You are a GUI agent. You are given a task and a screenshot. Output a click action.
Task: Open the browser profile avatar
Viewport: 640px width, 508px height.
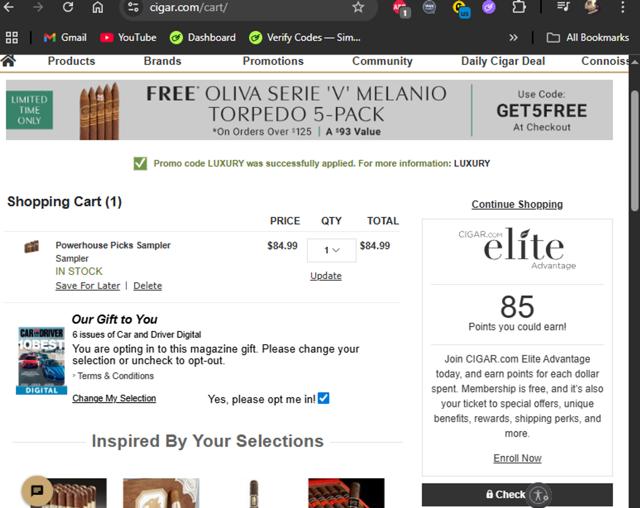[x=592, y=7]
